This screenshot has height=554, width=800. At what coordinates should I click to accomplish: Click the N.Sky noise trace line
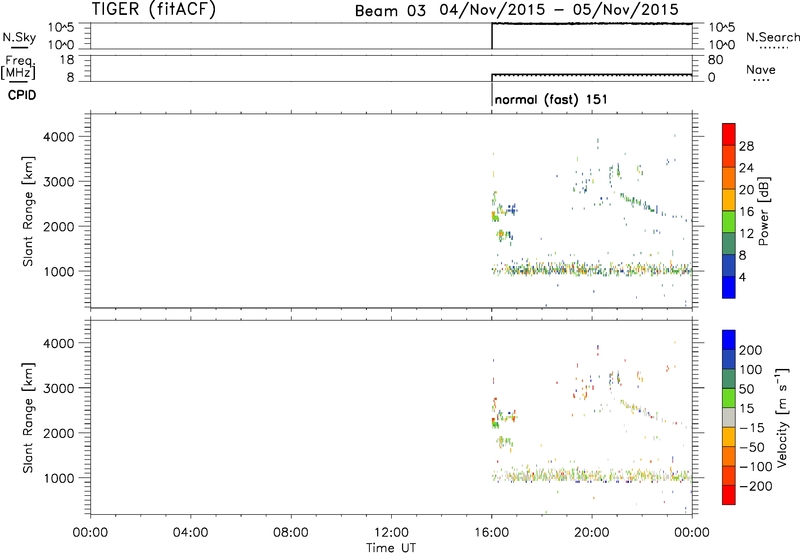pos(592,24)
